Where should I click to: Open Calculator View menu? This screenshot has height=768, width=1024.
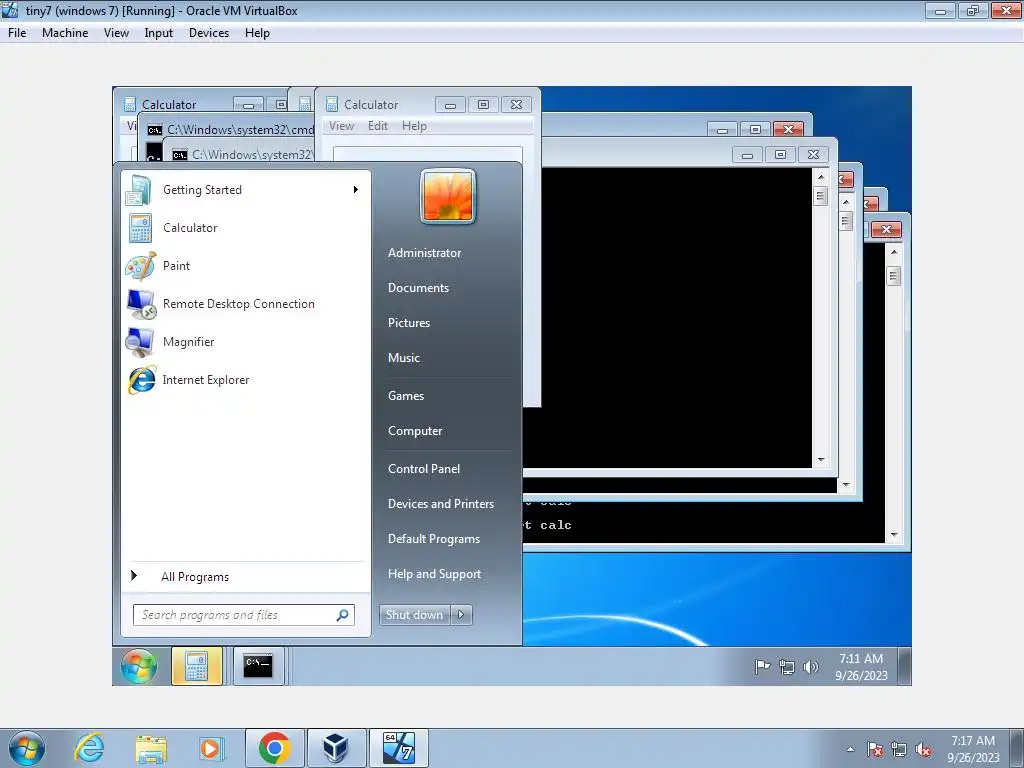tap(341, 126)
